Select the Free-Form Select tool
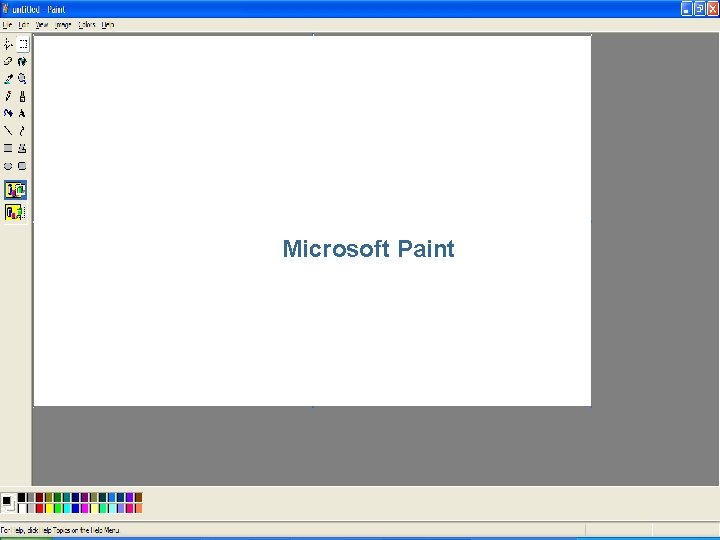720x540 pixels. (x=8, y=44)
